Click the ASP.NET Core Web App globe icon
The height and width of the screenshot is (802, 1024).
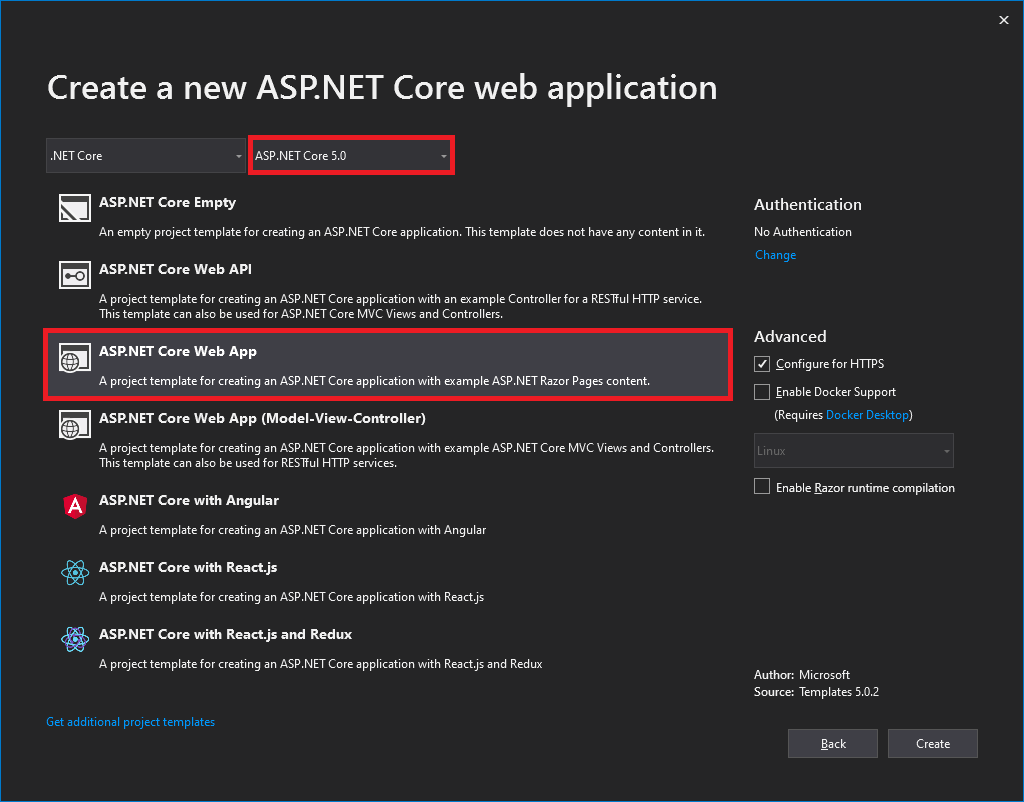(74, 358)
